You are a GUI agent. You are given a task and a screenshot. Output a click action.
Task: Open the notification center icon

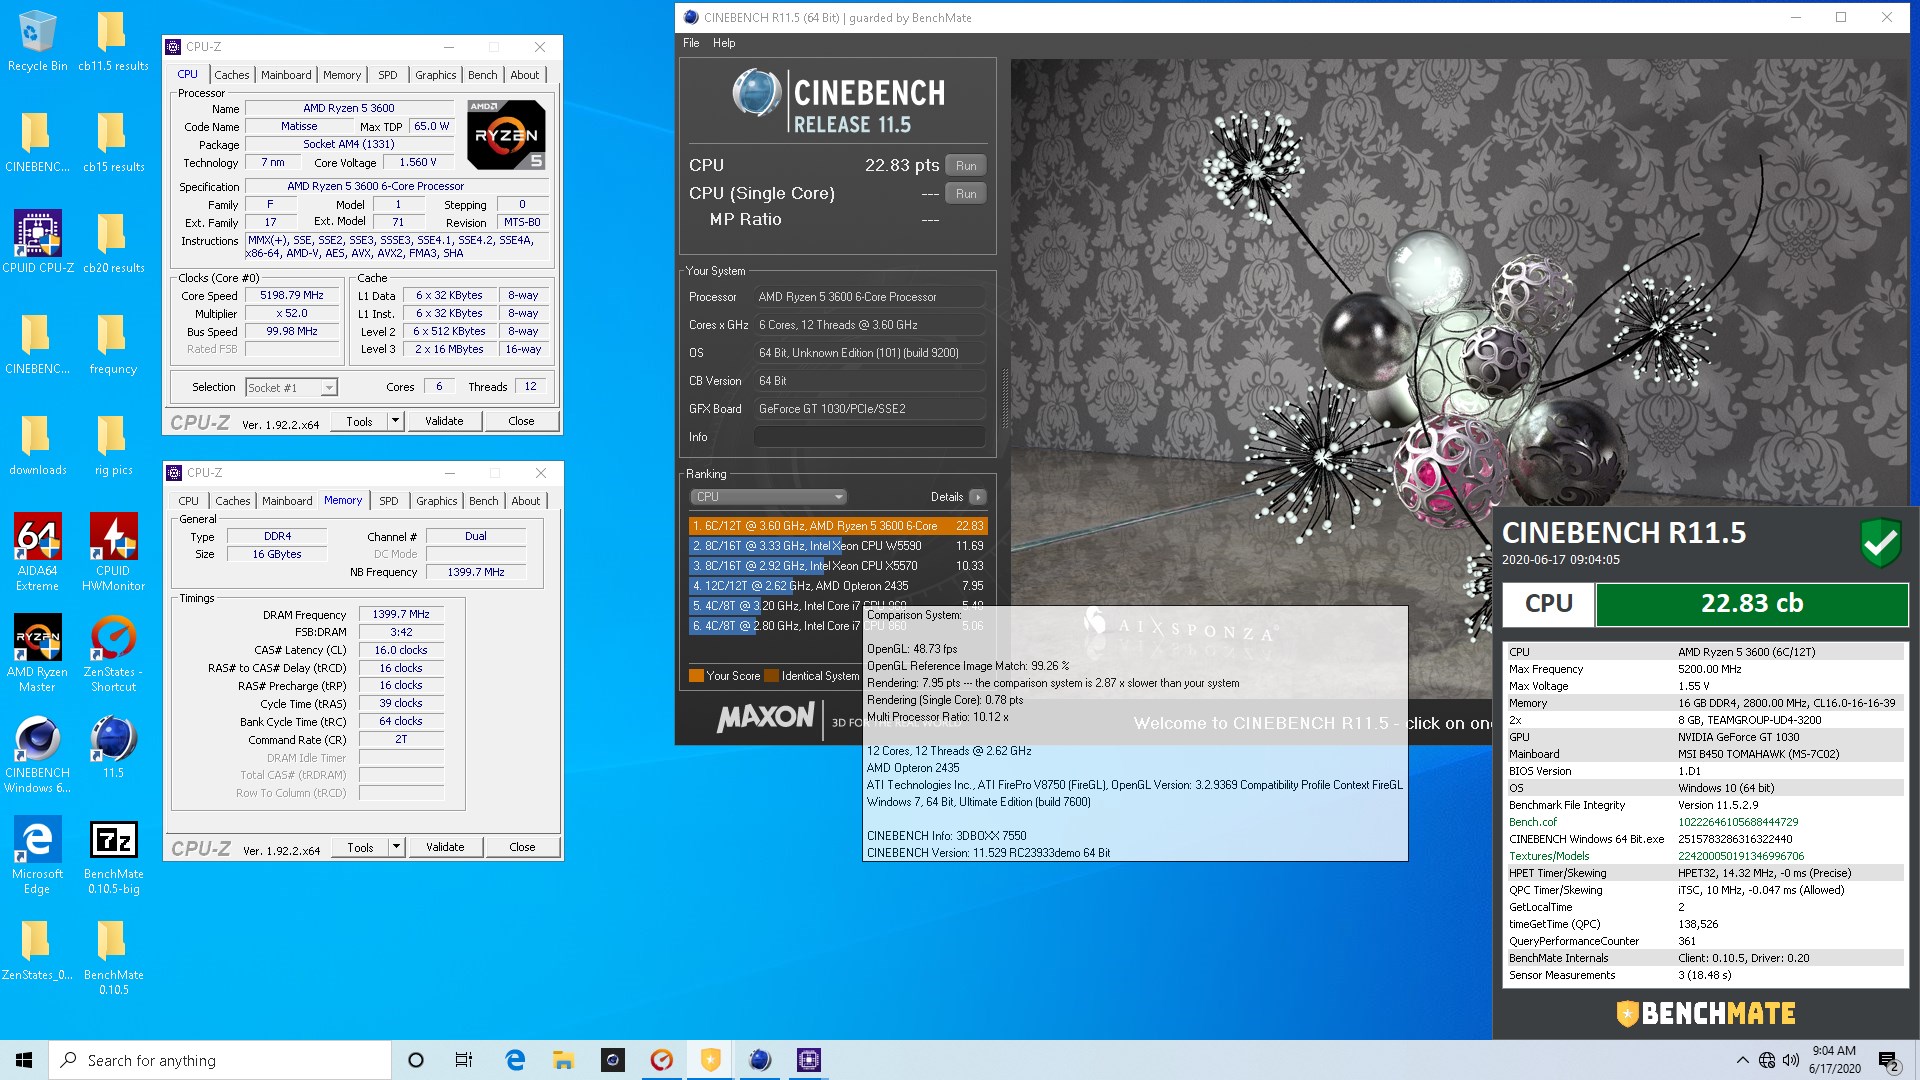1888,1060
